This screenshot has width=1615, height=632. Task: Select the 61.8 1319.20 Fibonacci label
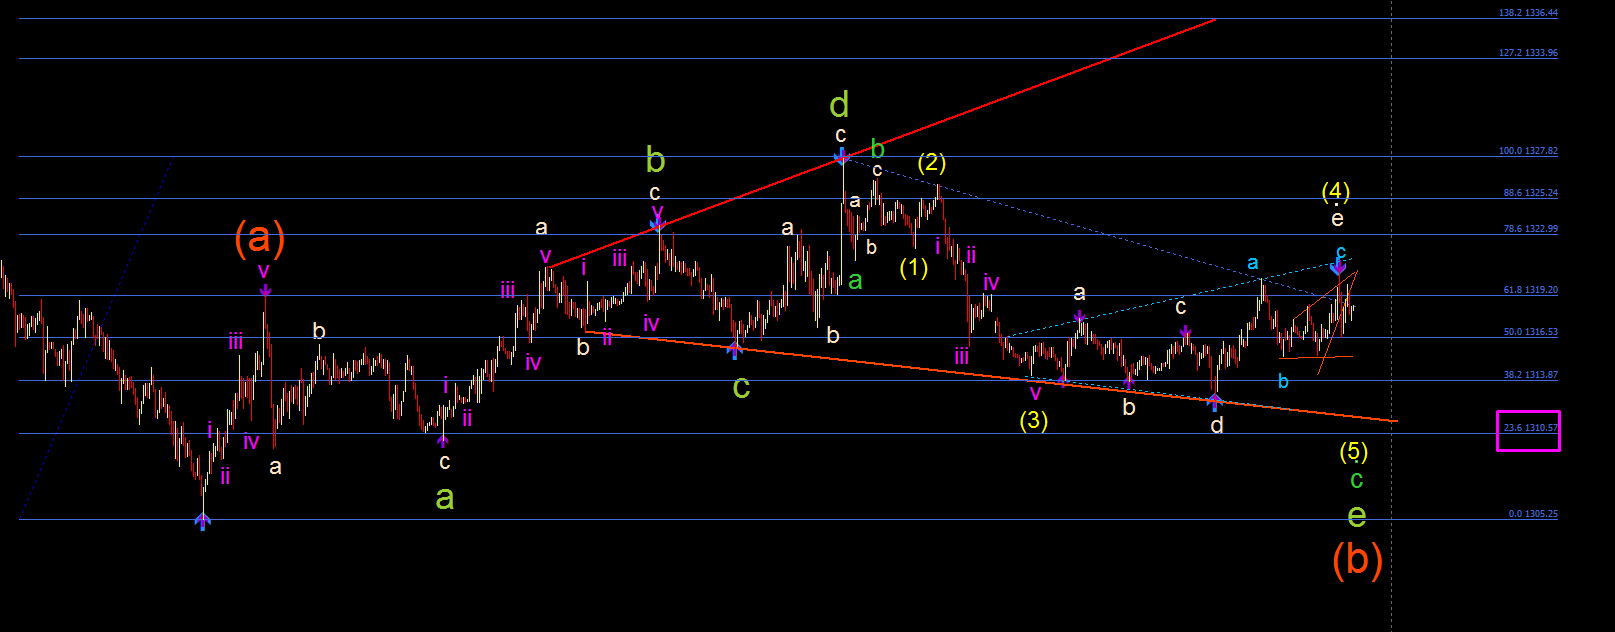[1530, 290]
